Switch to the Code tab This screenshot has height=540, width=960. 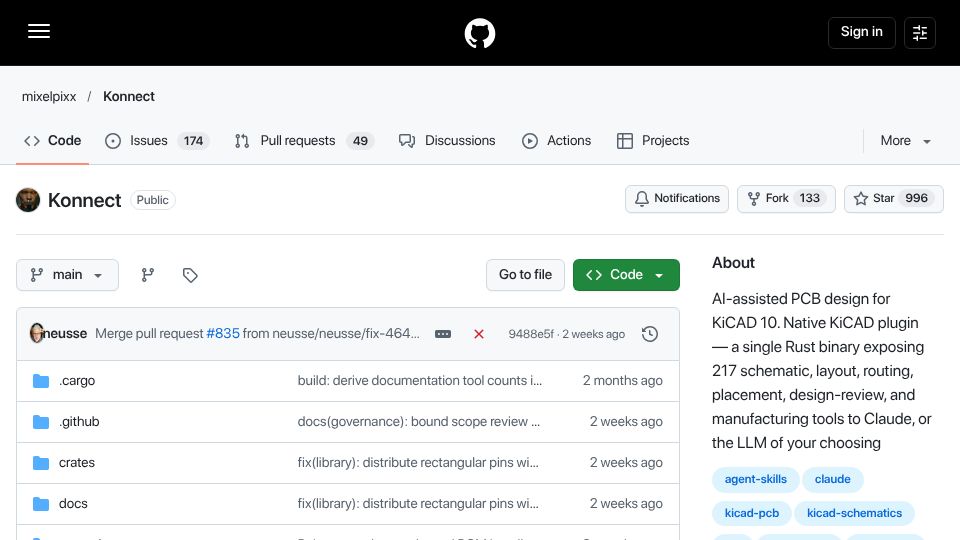click(53, 141)
